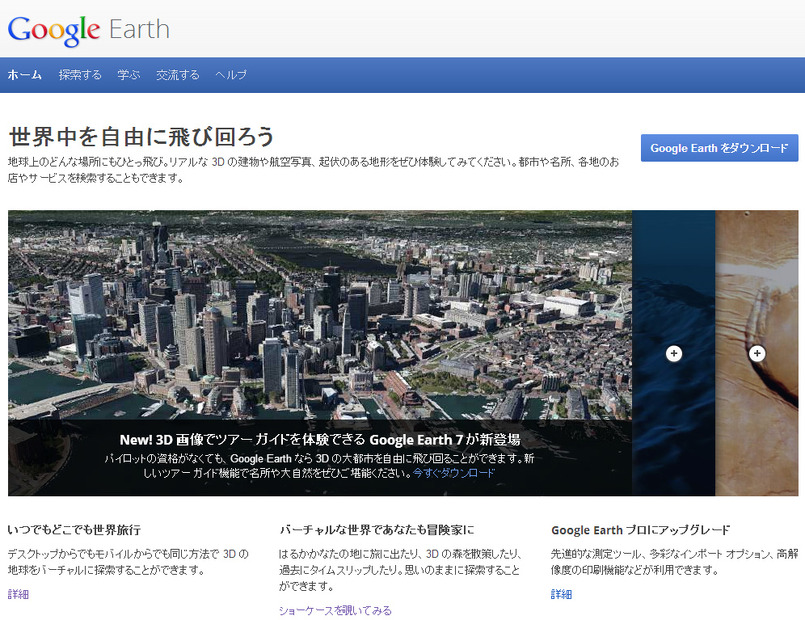Follow the 今すぐダウンロード link in banner
This screenshot has height=620, width=805.
coord(454,473)
